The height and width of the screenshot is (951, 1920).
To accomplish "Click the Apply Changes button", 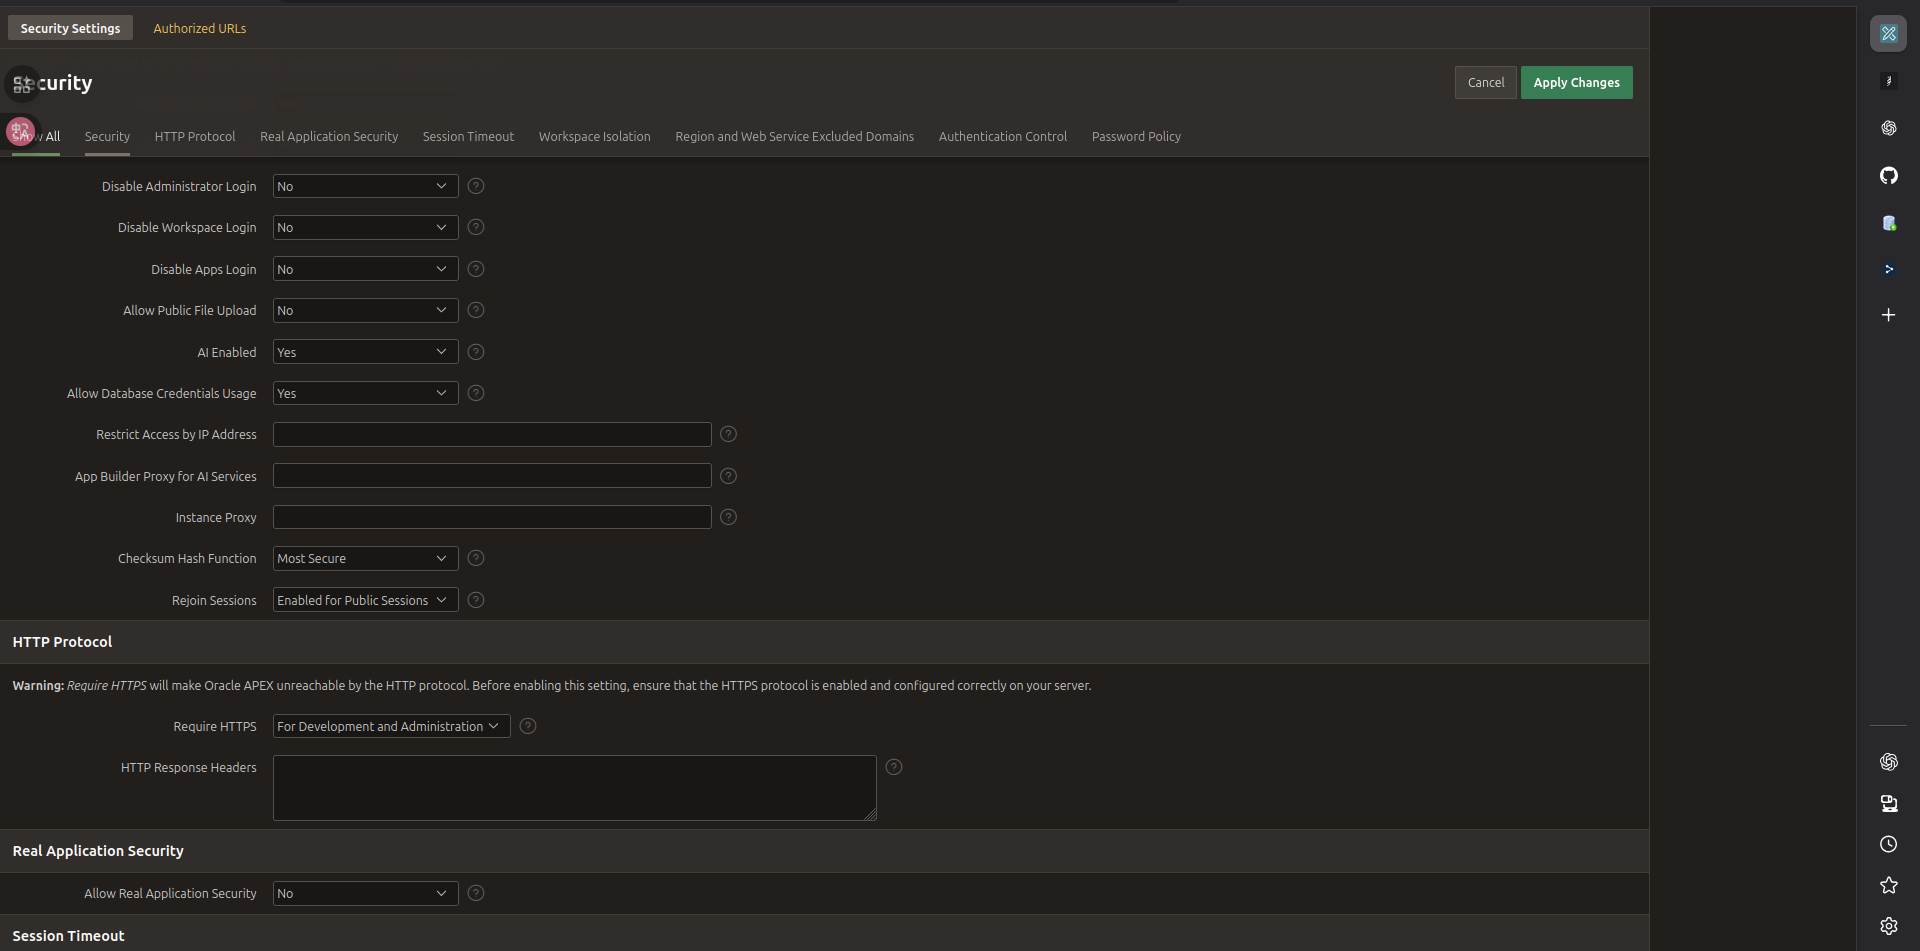I will coord(1576,82).
